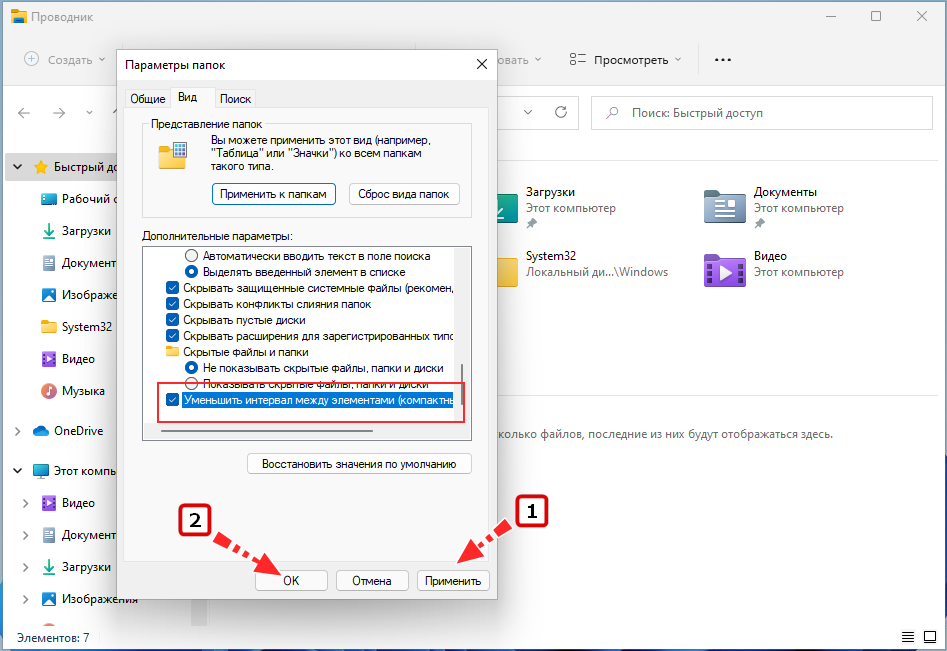Screen dimensions: 947x651
Task: Select Изображения icon under Этот компьютер
Action: 48,598
